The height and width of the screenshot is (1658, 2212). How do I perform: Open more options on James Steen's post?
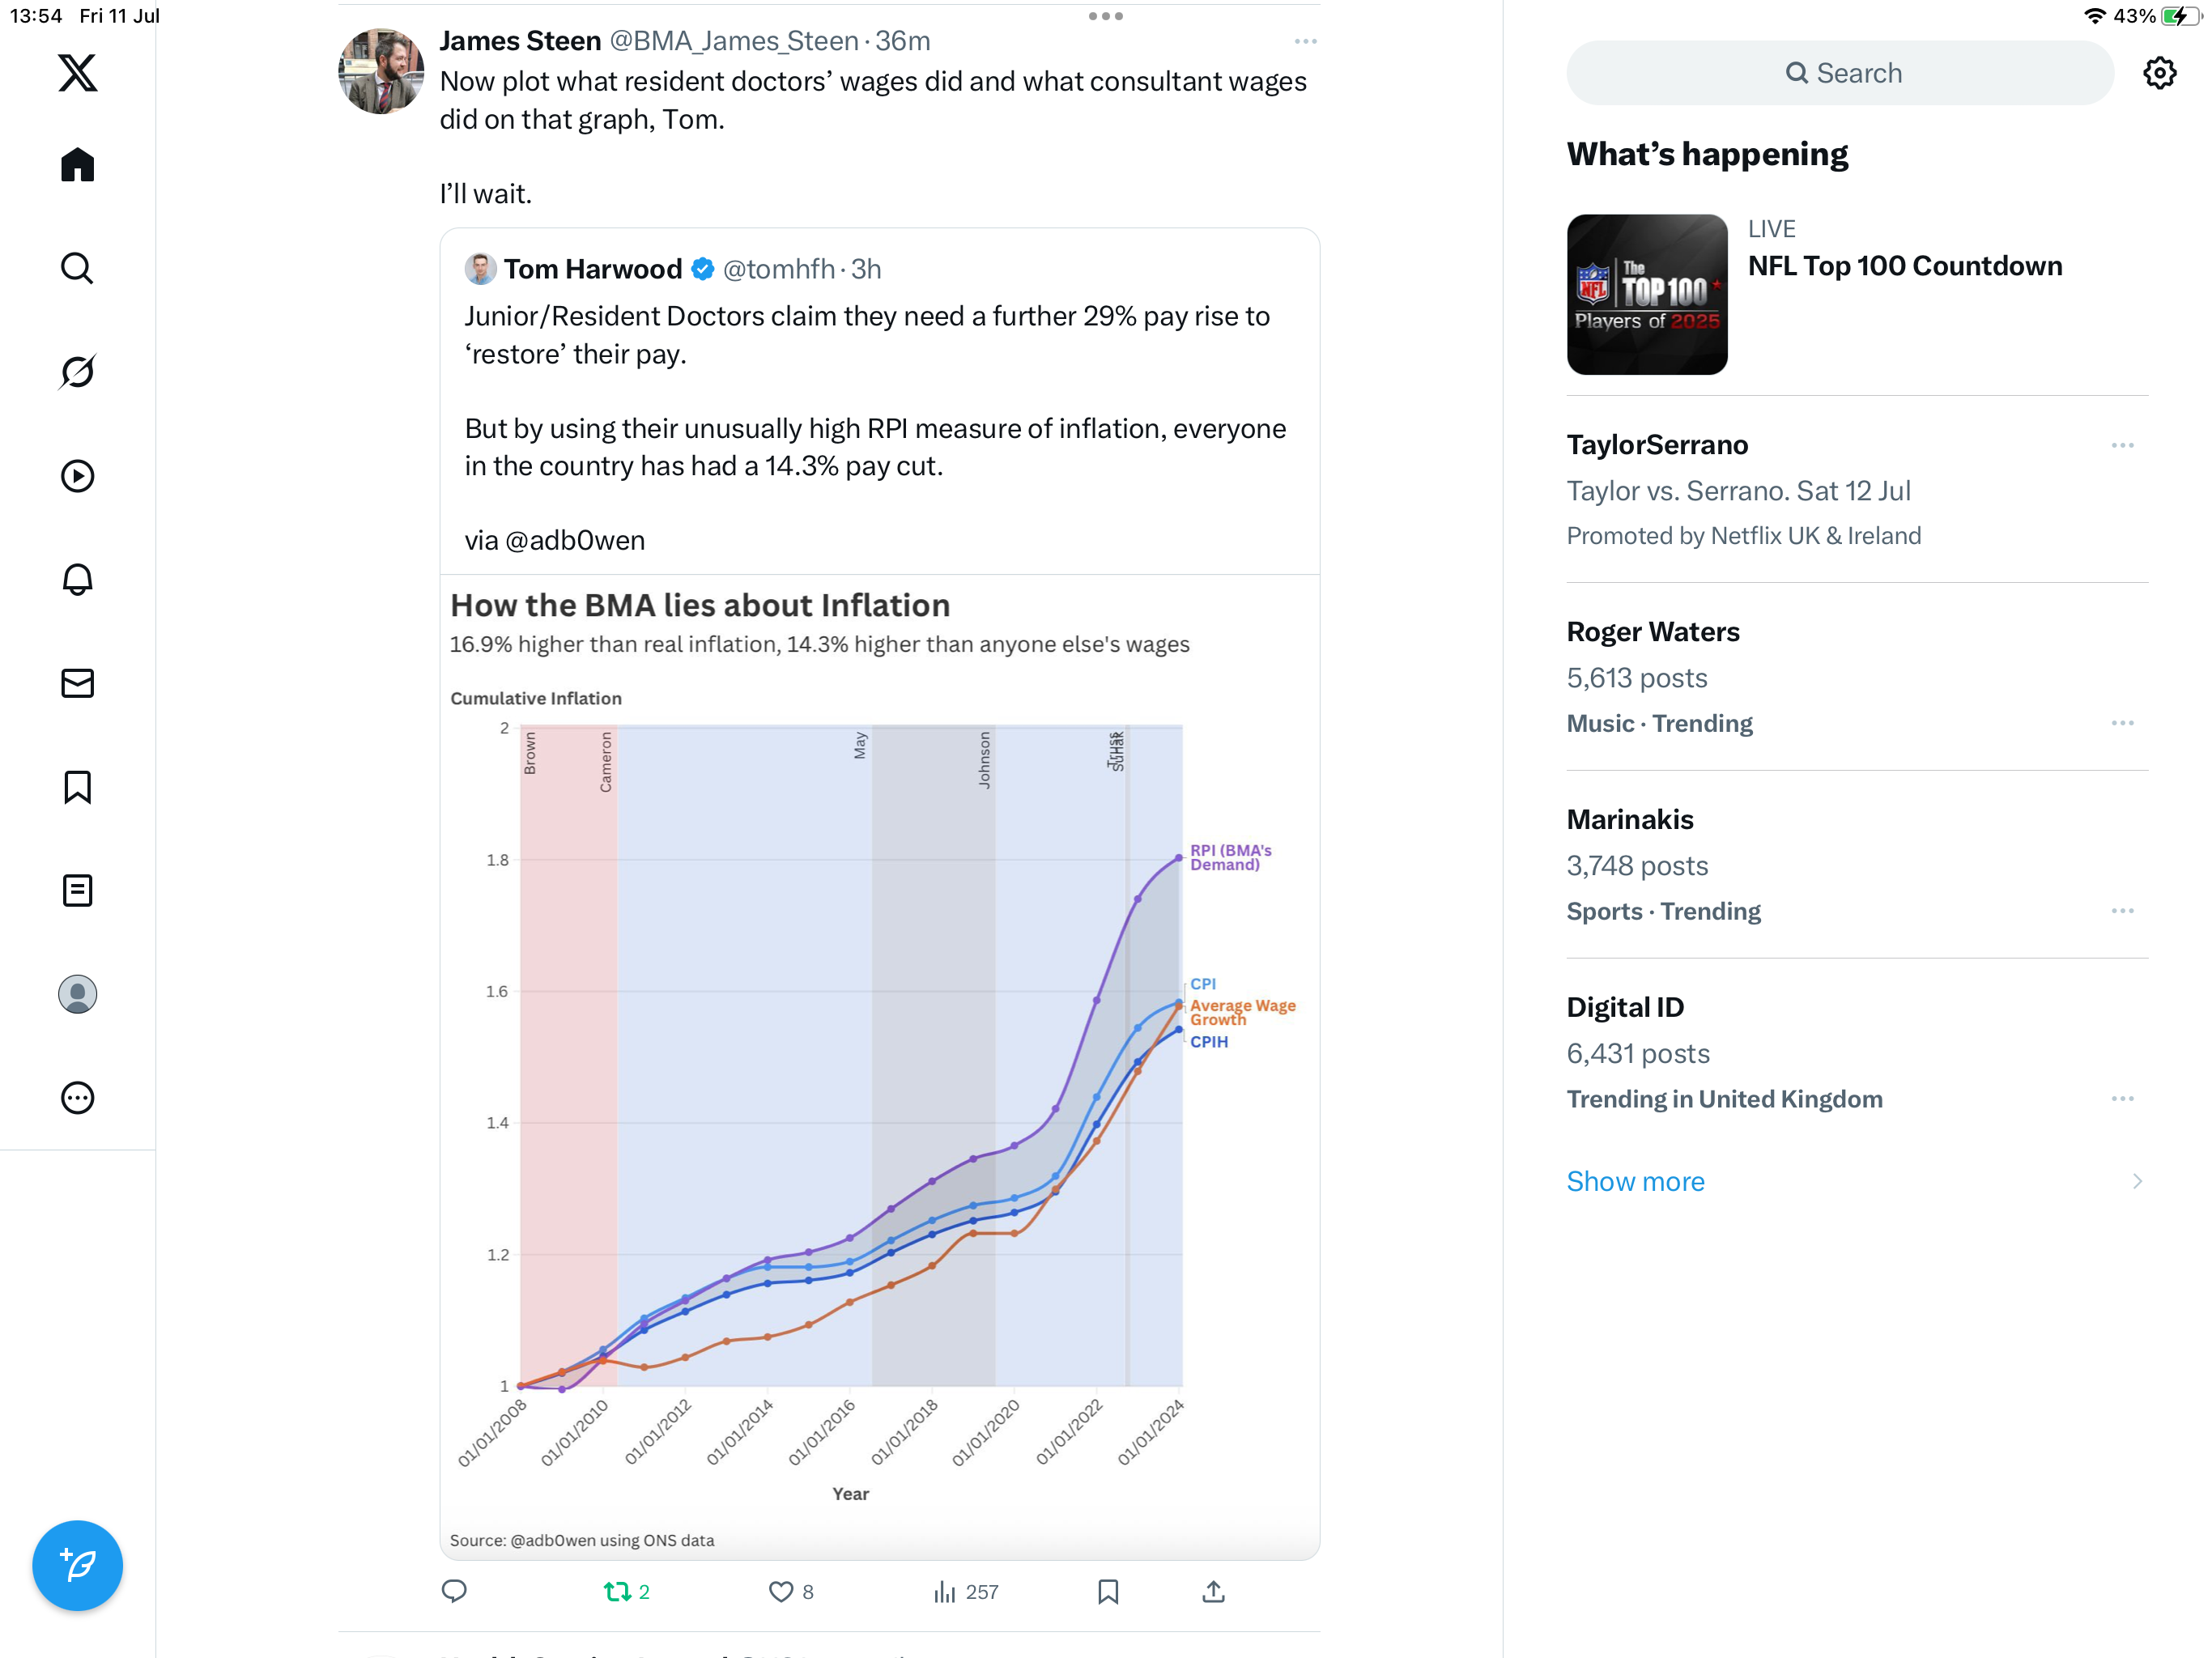[1305, 41]
